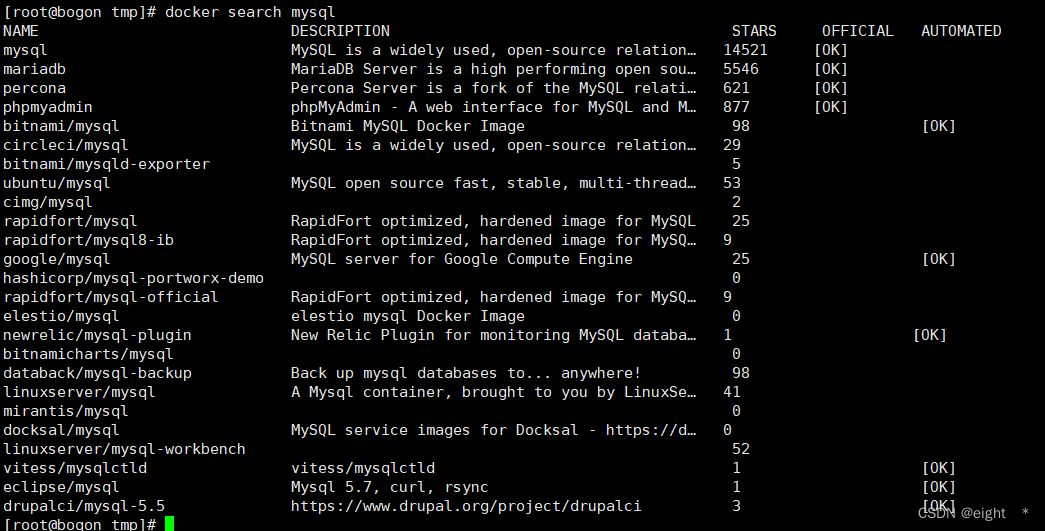Click the 'CSDN @eight' watermark text
Screen dimensions: 1045x531
(x=962, y=513)
